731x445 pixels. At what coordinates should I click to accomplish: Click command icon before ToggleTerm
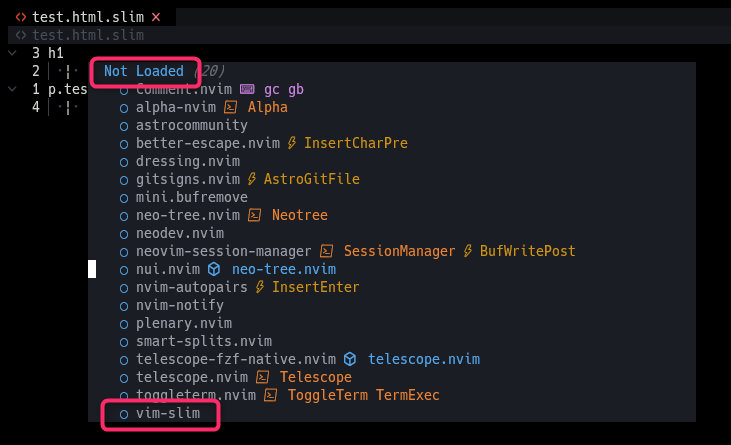coord(270,395)
